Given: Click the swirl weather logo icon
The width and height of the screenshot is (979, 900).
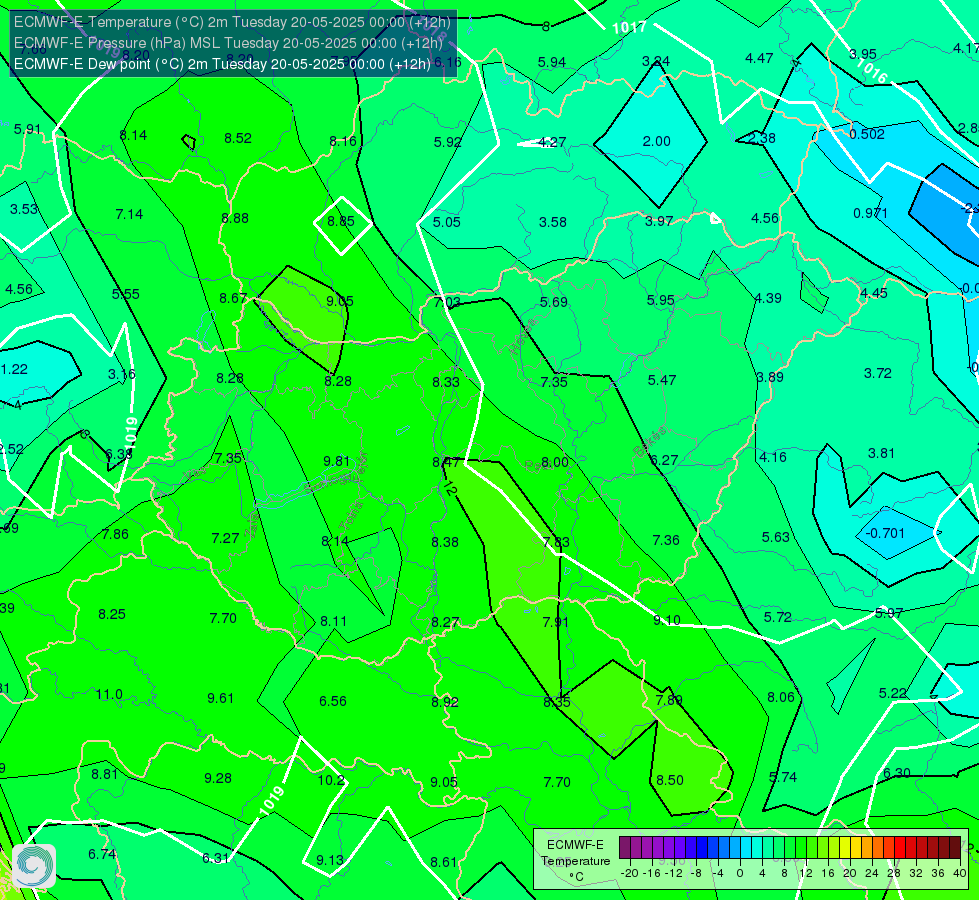Looking at the screenshot, I should 34,866.
